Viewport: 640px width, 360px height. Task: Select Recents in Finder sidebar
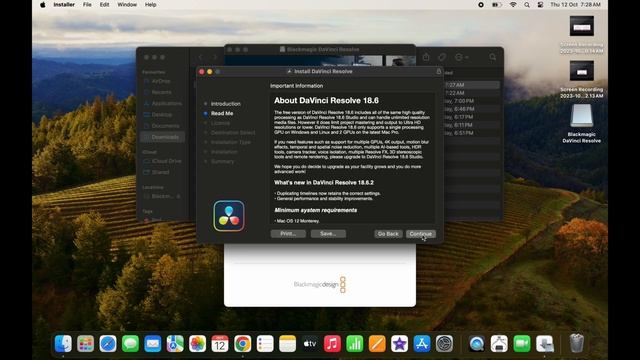pos(161,92)
